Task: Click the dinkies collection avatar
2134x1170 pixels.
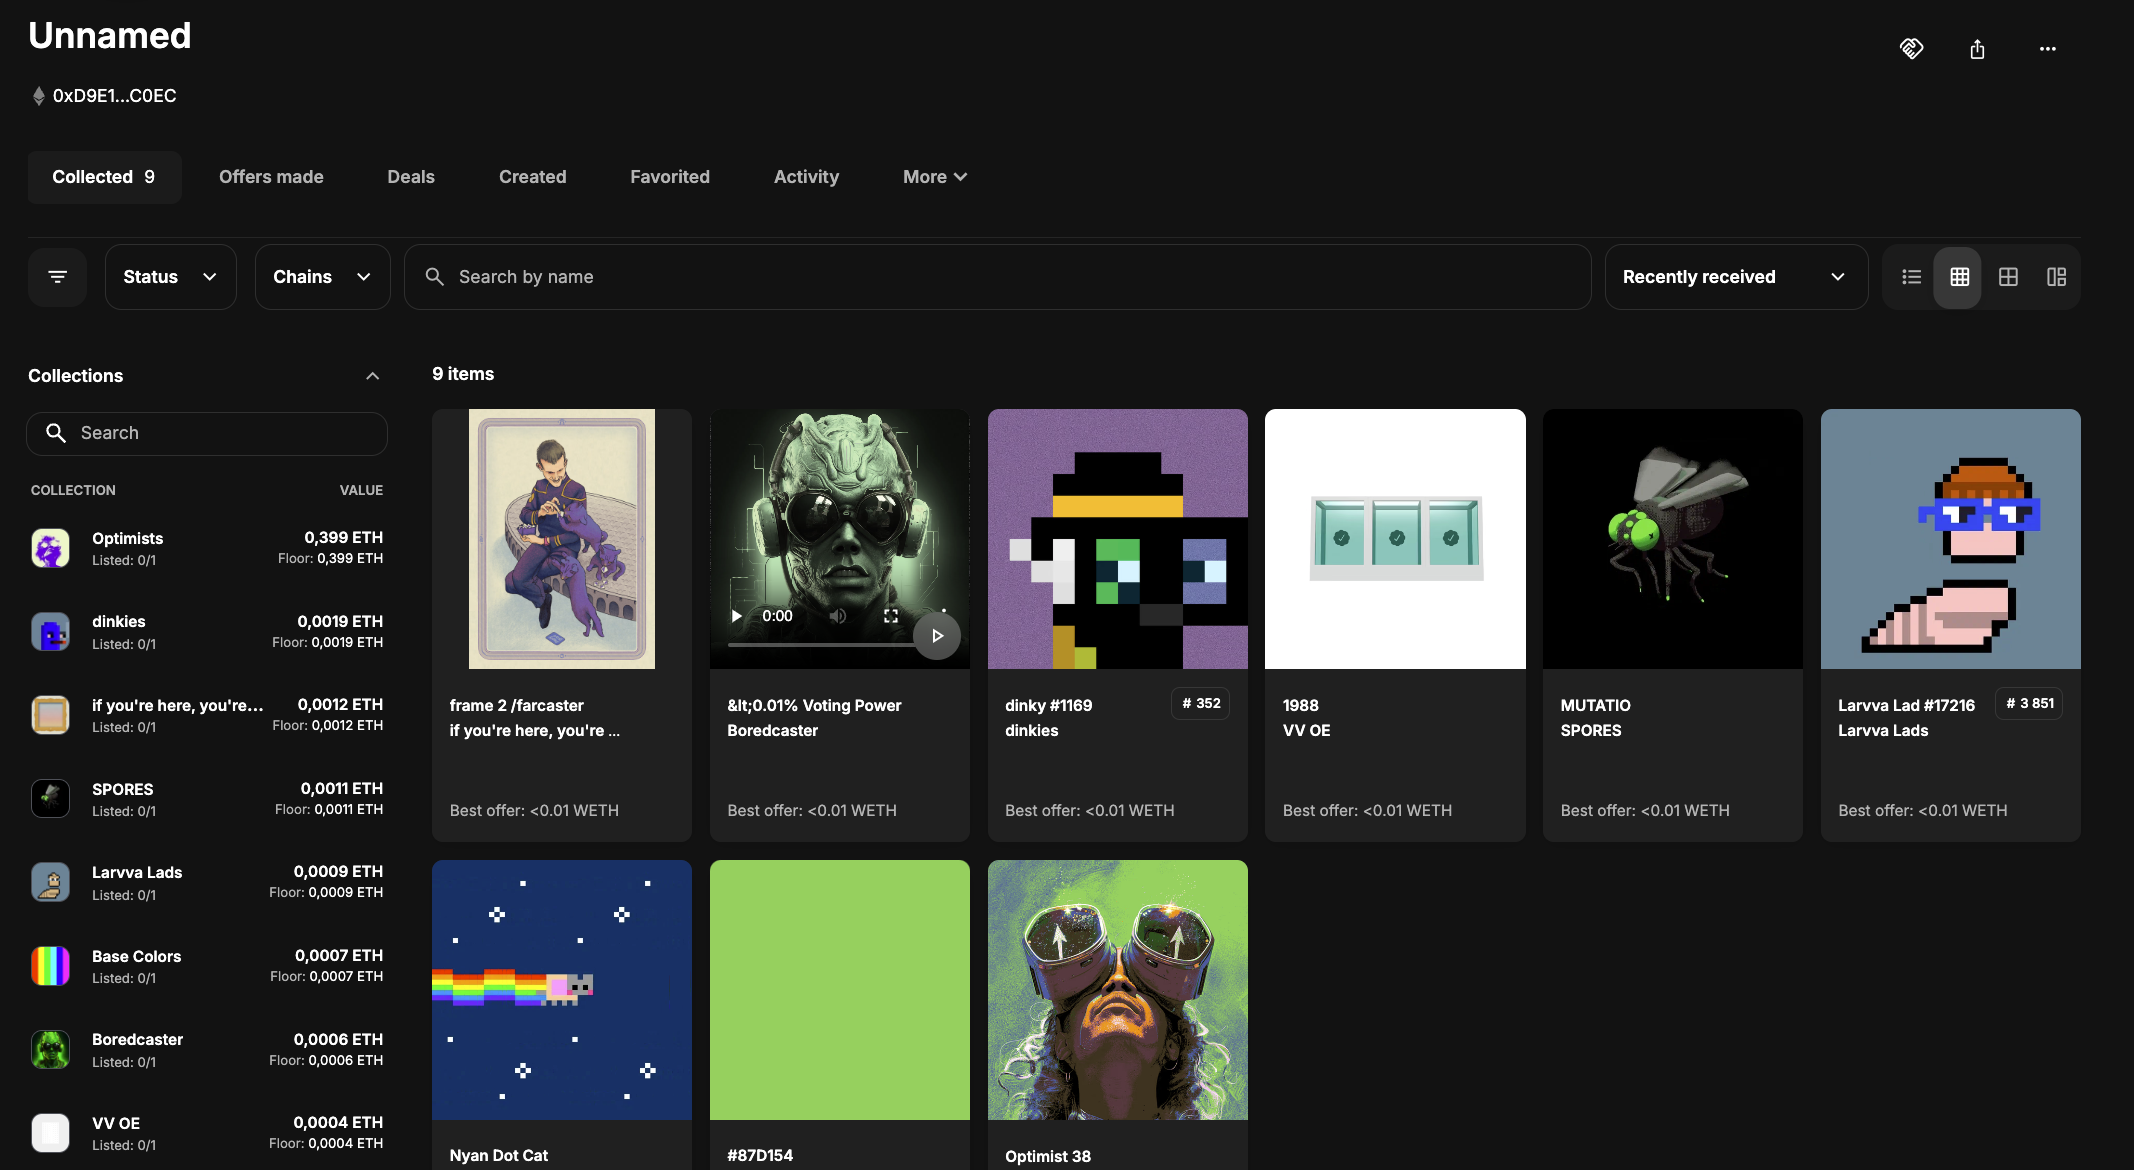Action: [x=50, y=632]
